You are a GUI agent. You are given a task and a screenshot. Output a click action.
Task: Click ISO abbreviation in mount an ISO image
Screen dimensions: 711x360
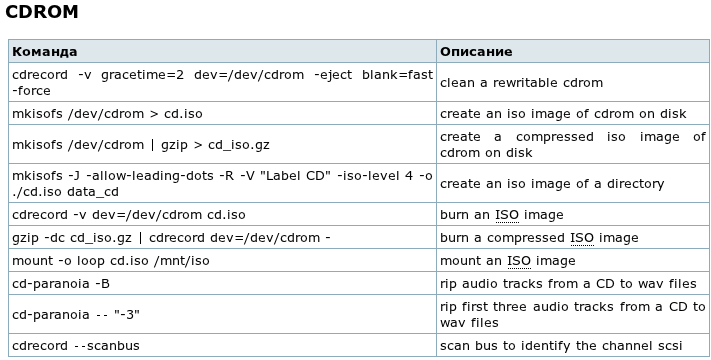click(x=519, y=261)
